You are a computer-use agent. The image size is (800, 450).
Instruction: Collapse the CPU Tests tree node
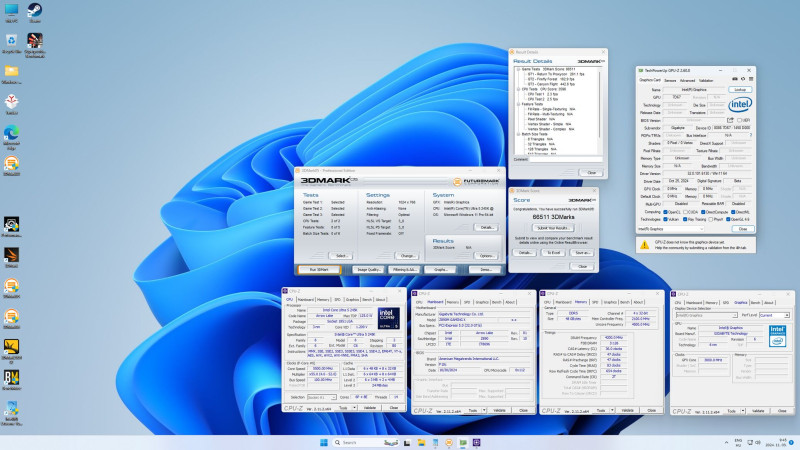518,89
